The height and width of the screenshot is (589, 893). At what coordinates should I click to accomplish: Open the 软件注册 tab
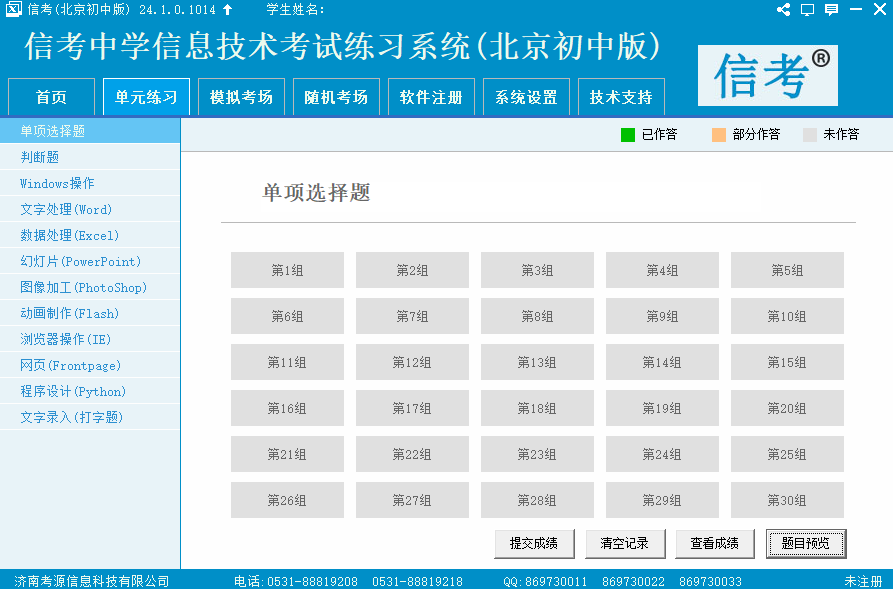[431, 97]
